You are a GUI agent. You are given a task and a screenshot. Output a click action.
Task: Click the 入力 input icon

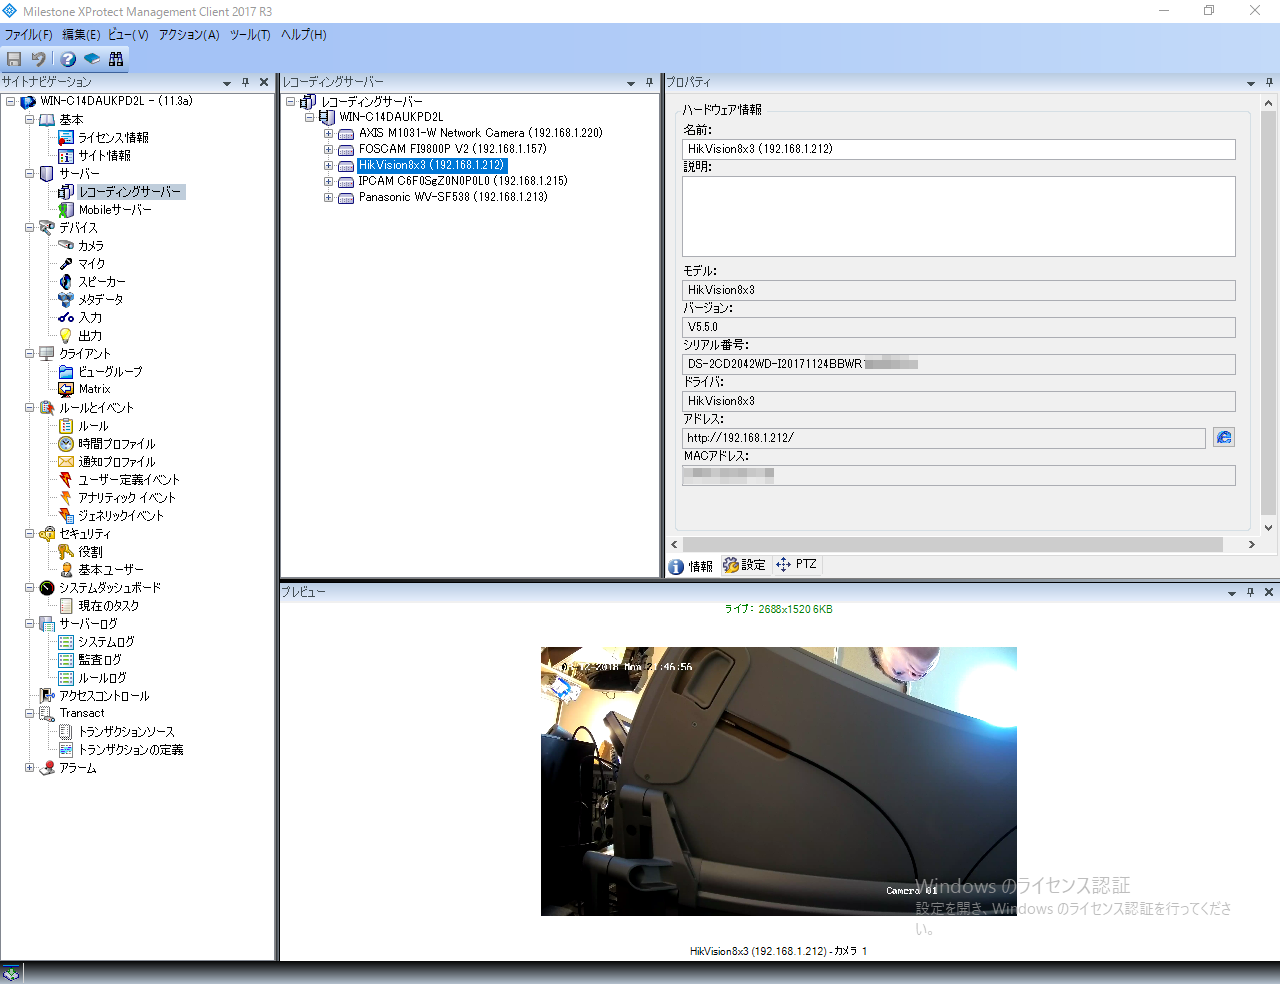[66, 317]
